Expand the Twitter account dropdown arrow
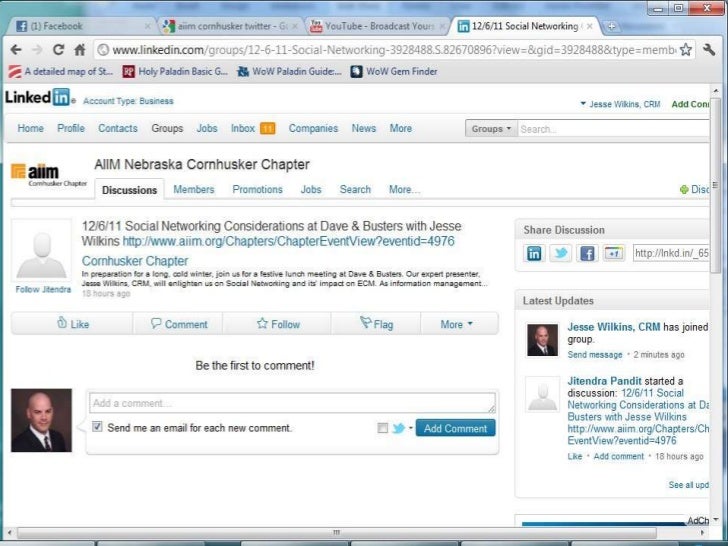Screen dimensions: 728x546 coord(411,428)
